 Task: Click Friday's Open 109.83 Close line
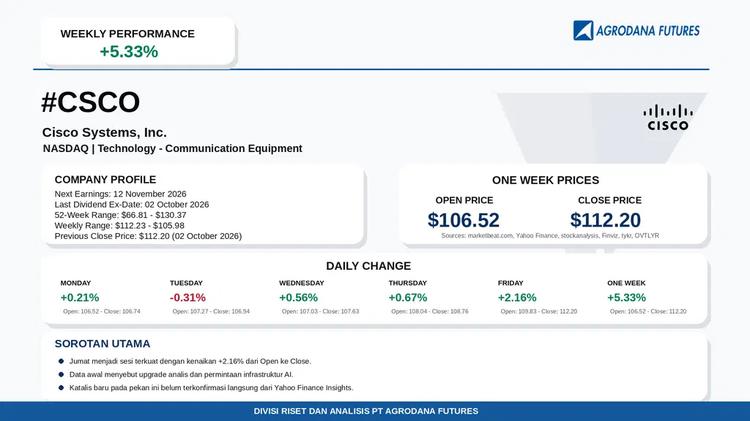(539, 311)
